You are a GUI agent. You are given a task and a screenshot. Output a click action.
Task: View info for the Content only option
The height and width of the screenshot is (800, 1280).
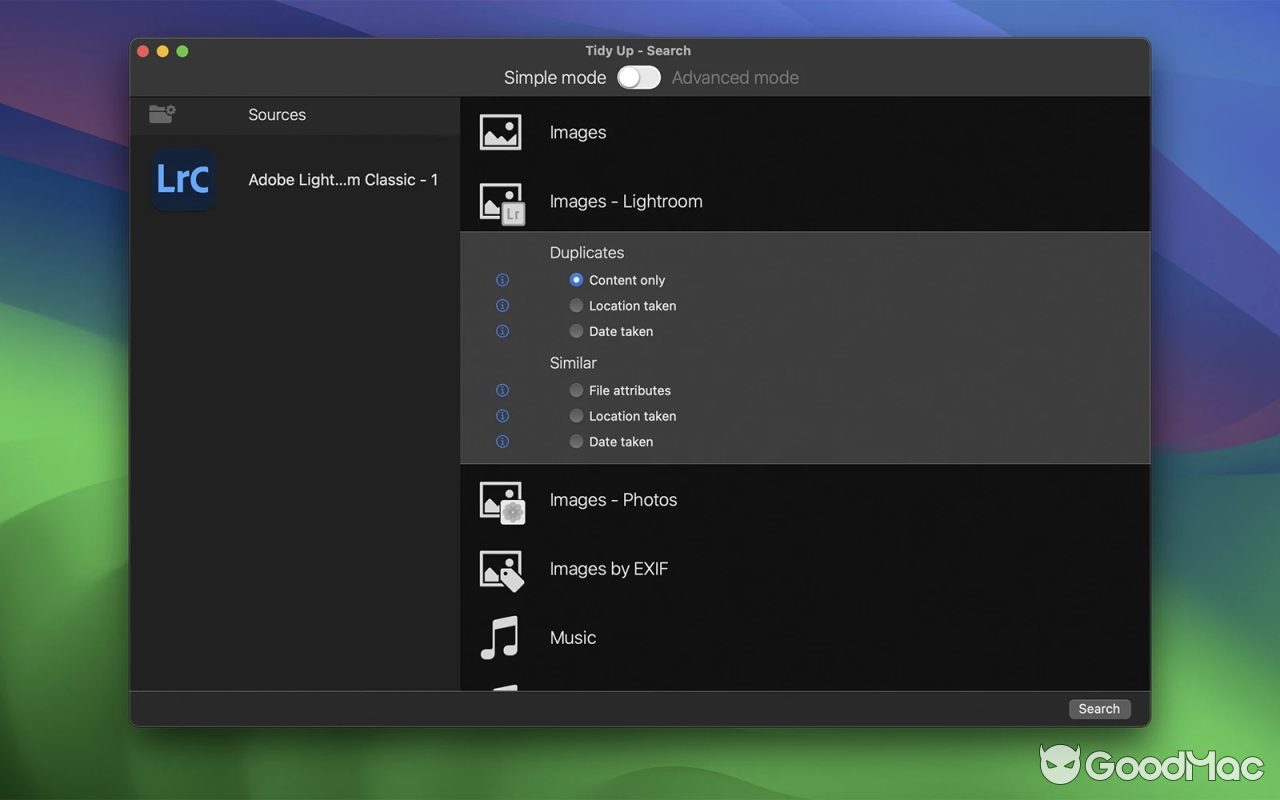502,280
